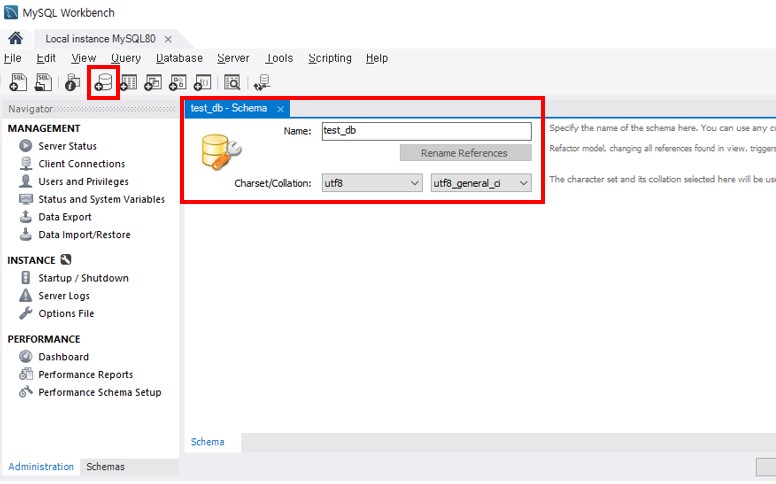Open the Query menu
Image resolution: width=776 pixels, height=484 pixels.
click(x=126, y=58)
